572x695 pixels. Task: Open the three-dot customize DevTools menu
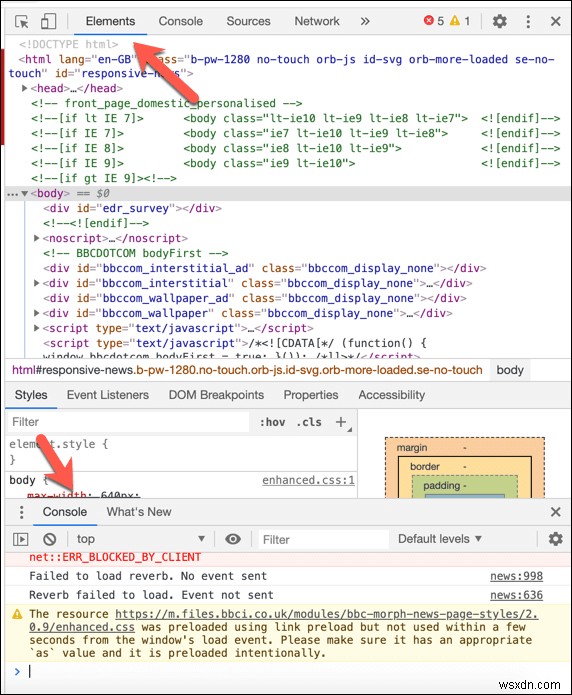point(528,21)
